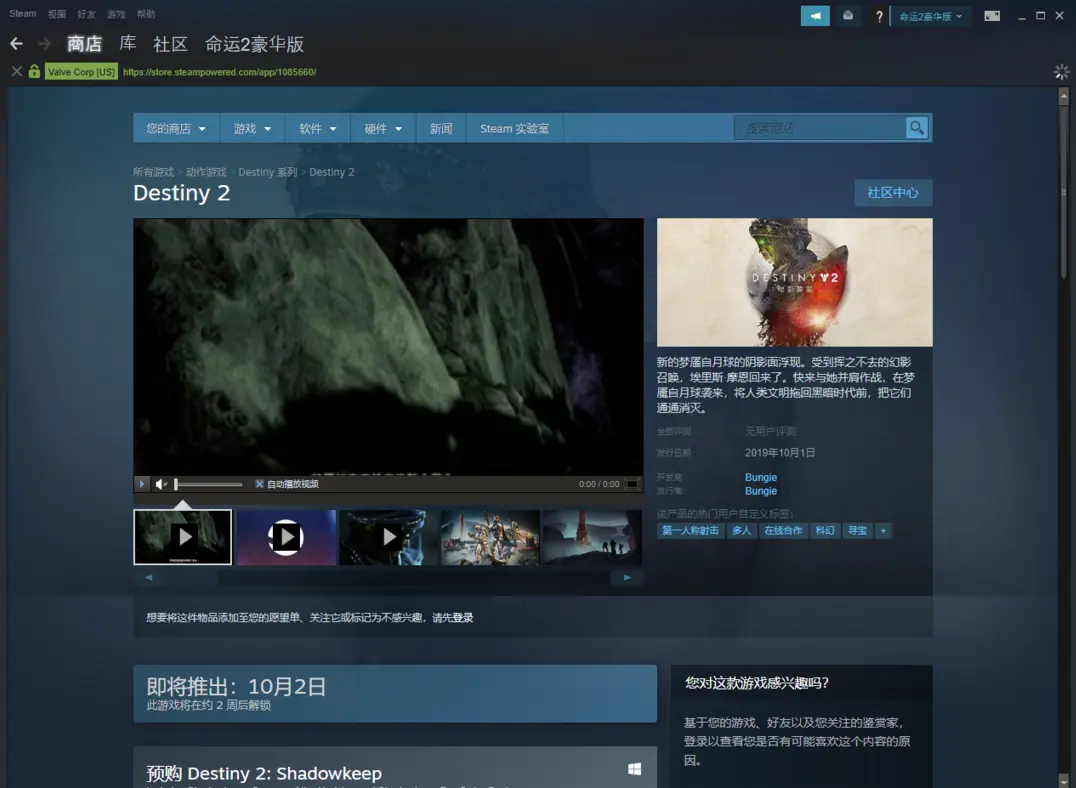The height and width of the screenshot is (788, 1076).
Task: Select the first video thumbnail
Action: pos(183,537)
